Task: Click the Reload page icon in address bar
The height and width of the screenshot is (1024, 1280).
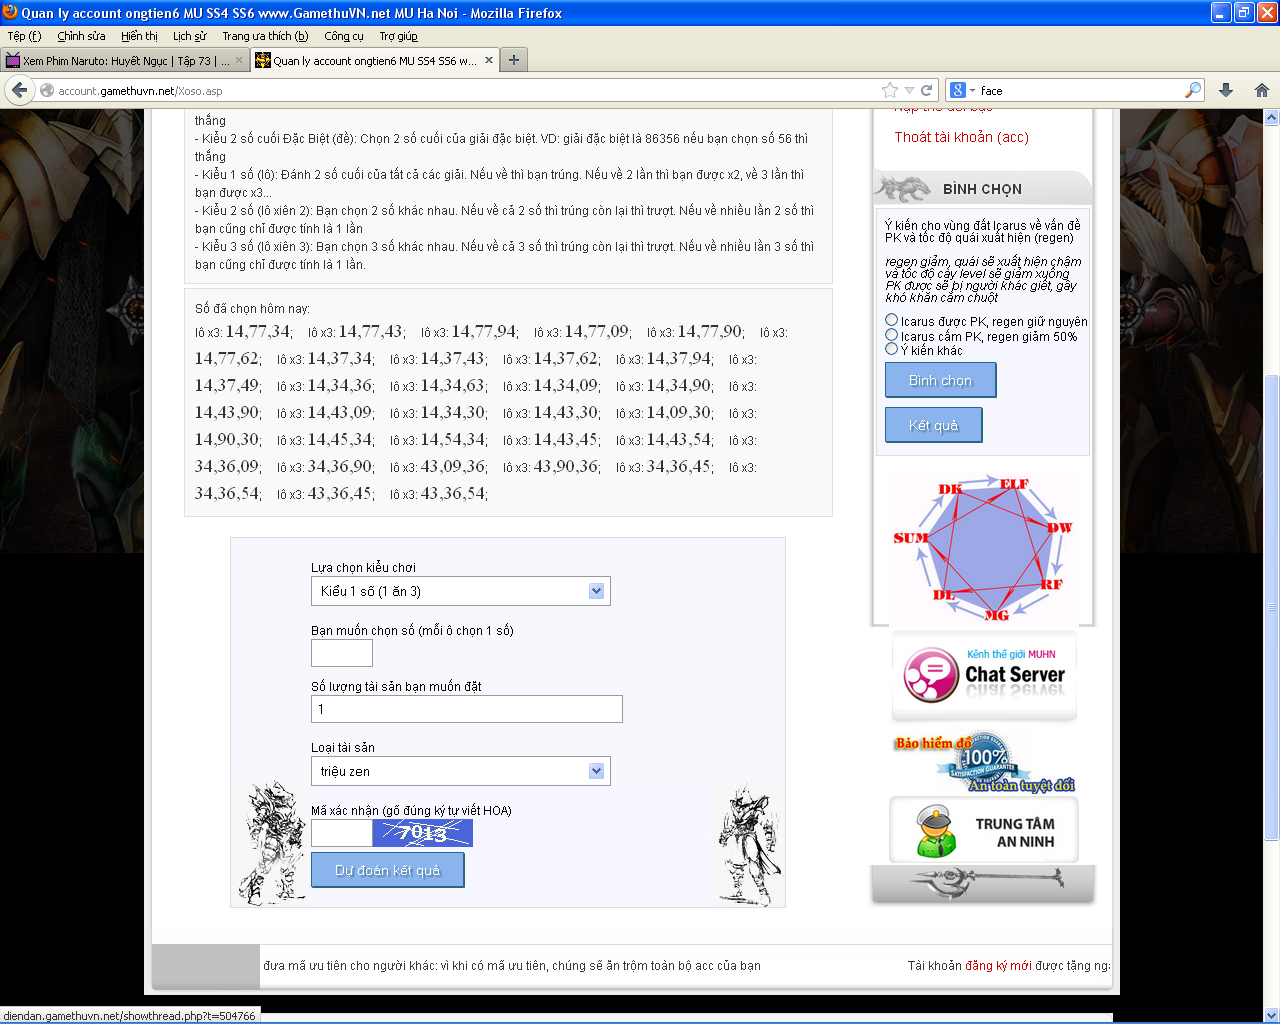Action: coord(927,90)
